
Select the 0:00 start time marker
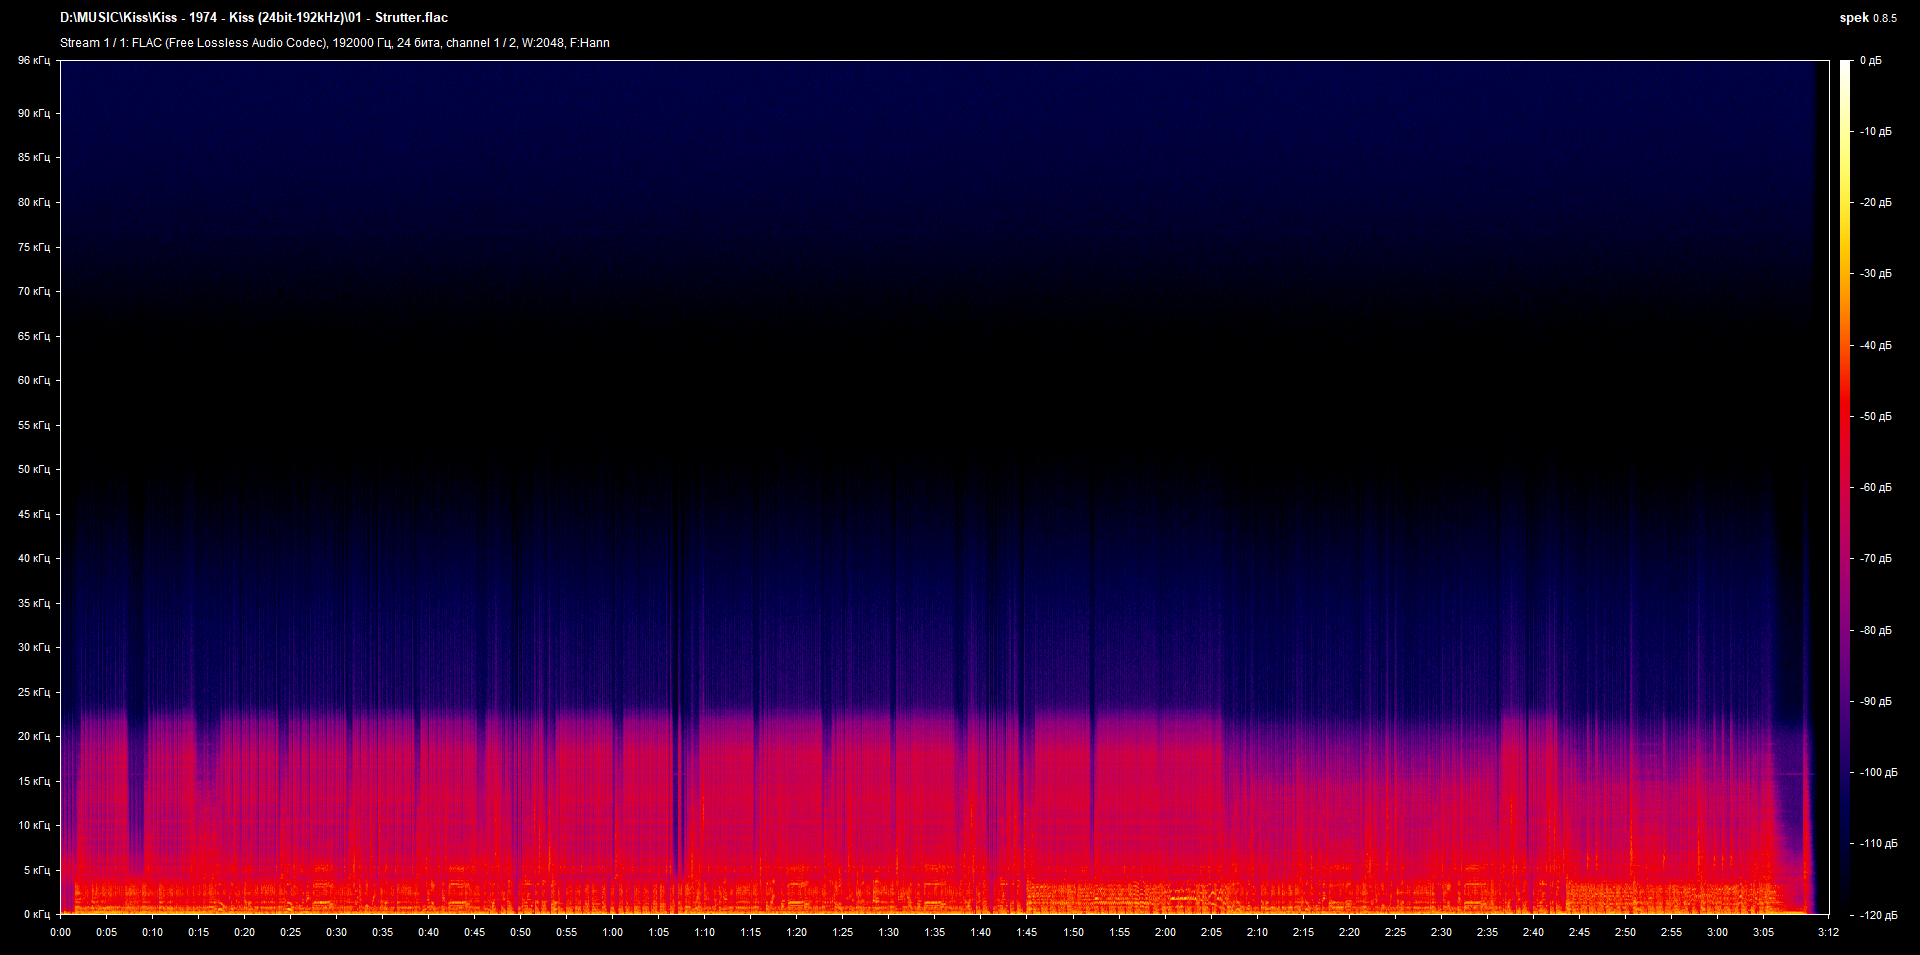click(x=60, y=932)
